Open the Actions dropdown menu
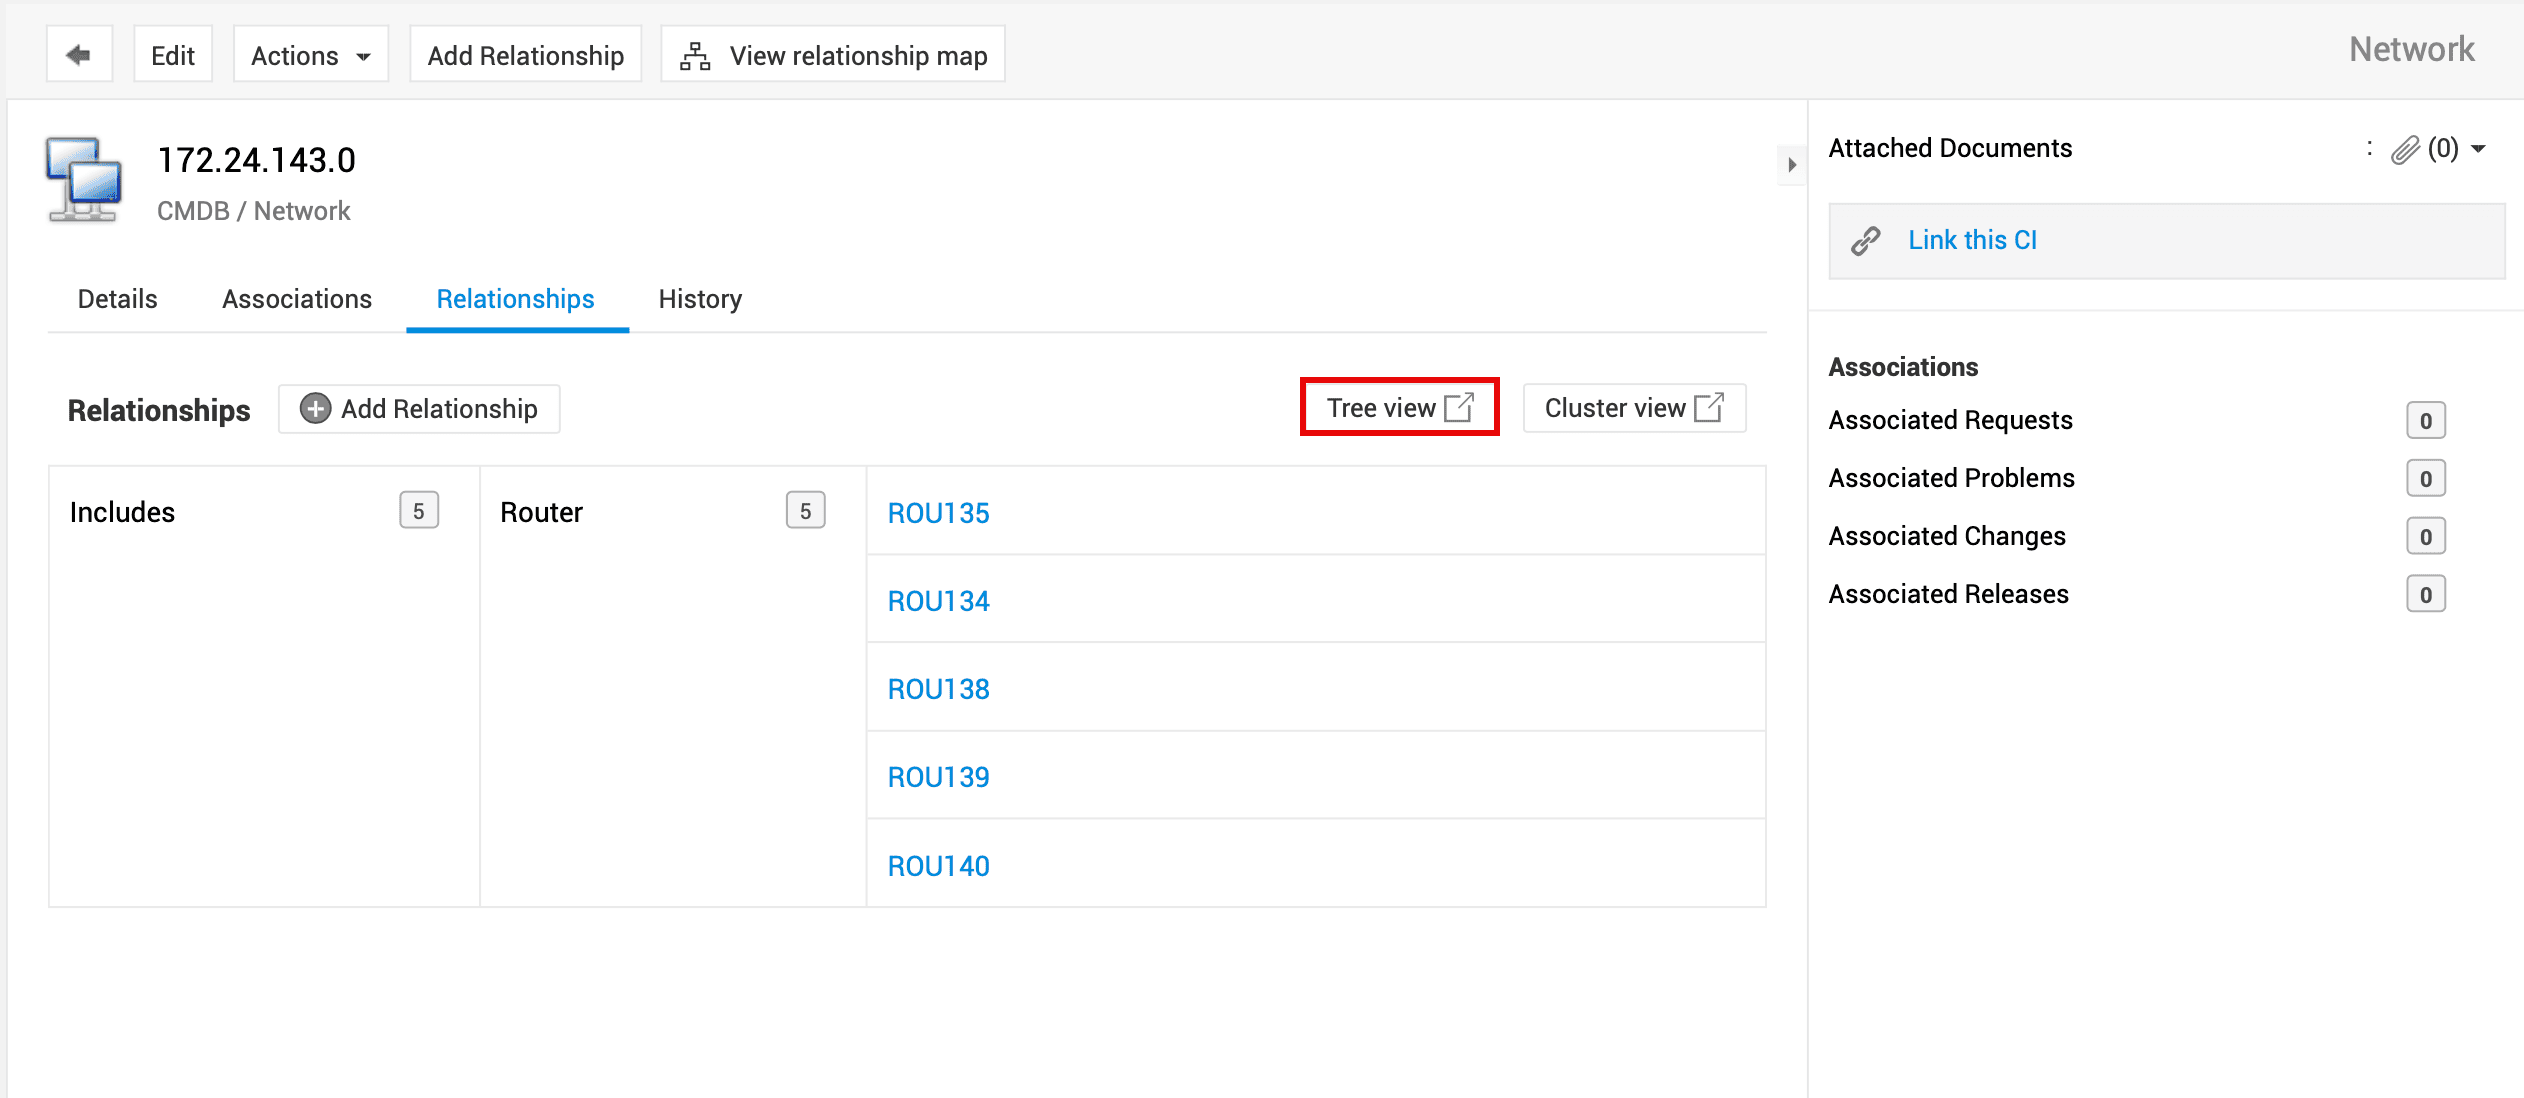 coord(310,55)
